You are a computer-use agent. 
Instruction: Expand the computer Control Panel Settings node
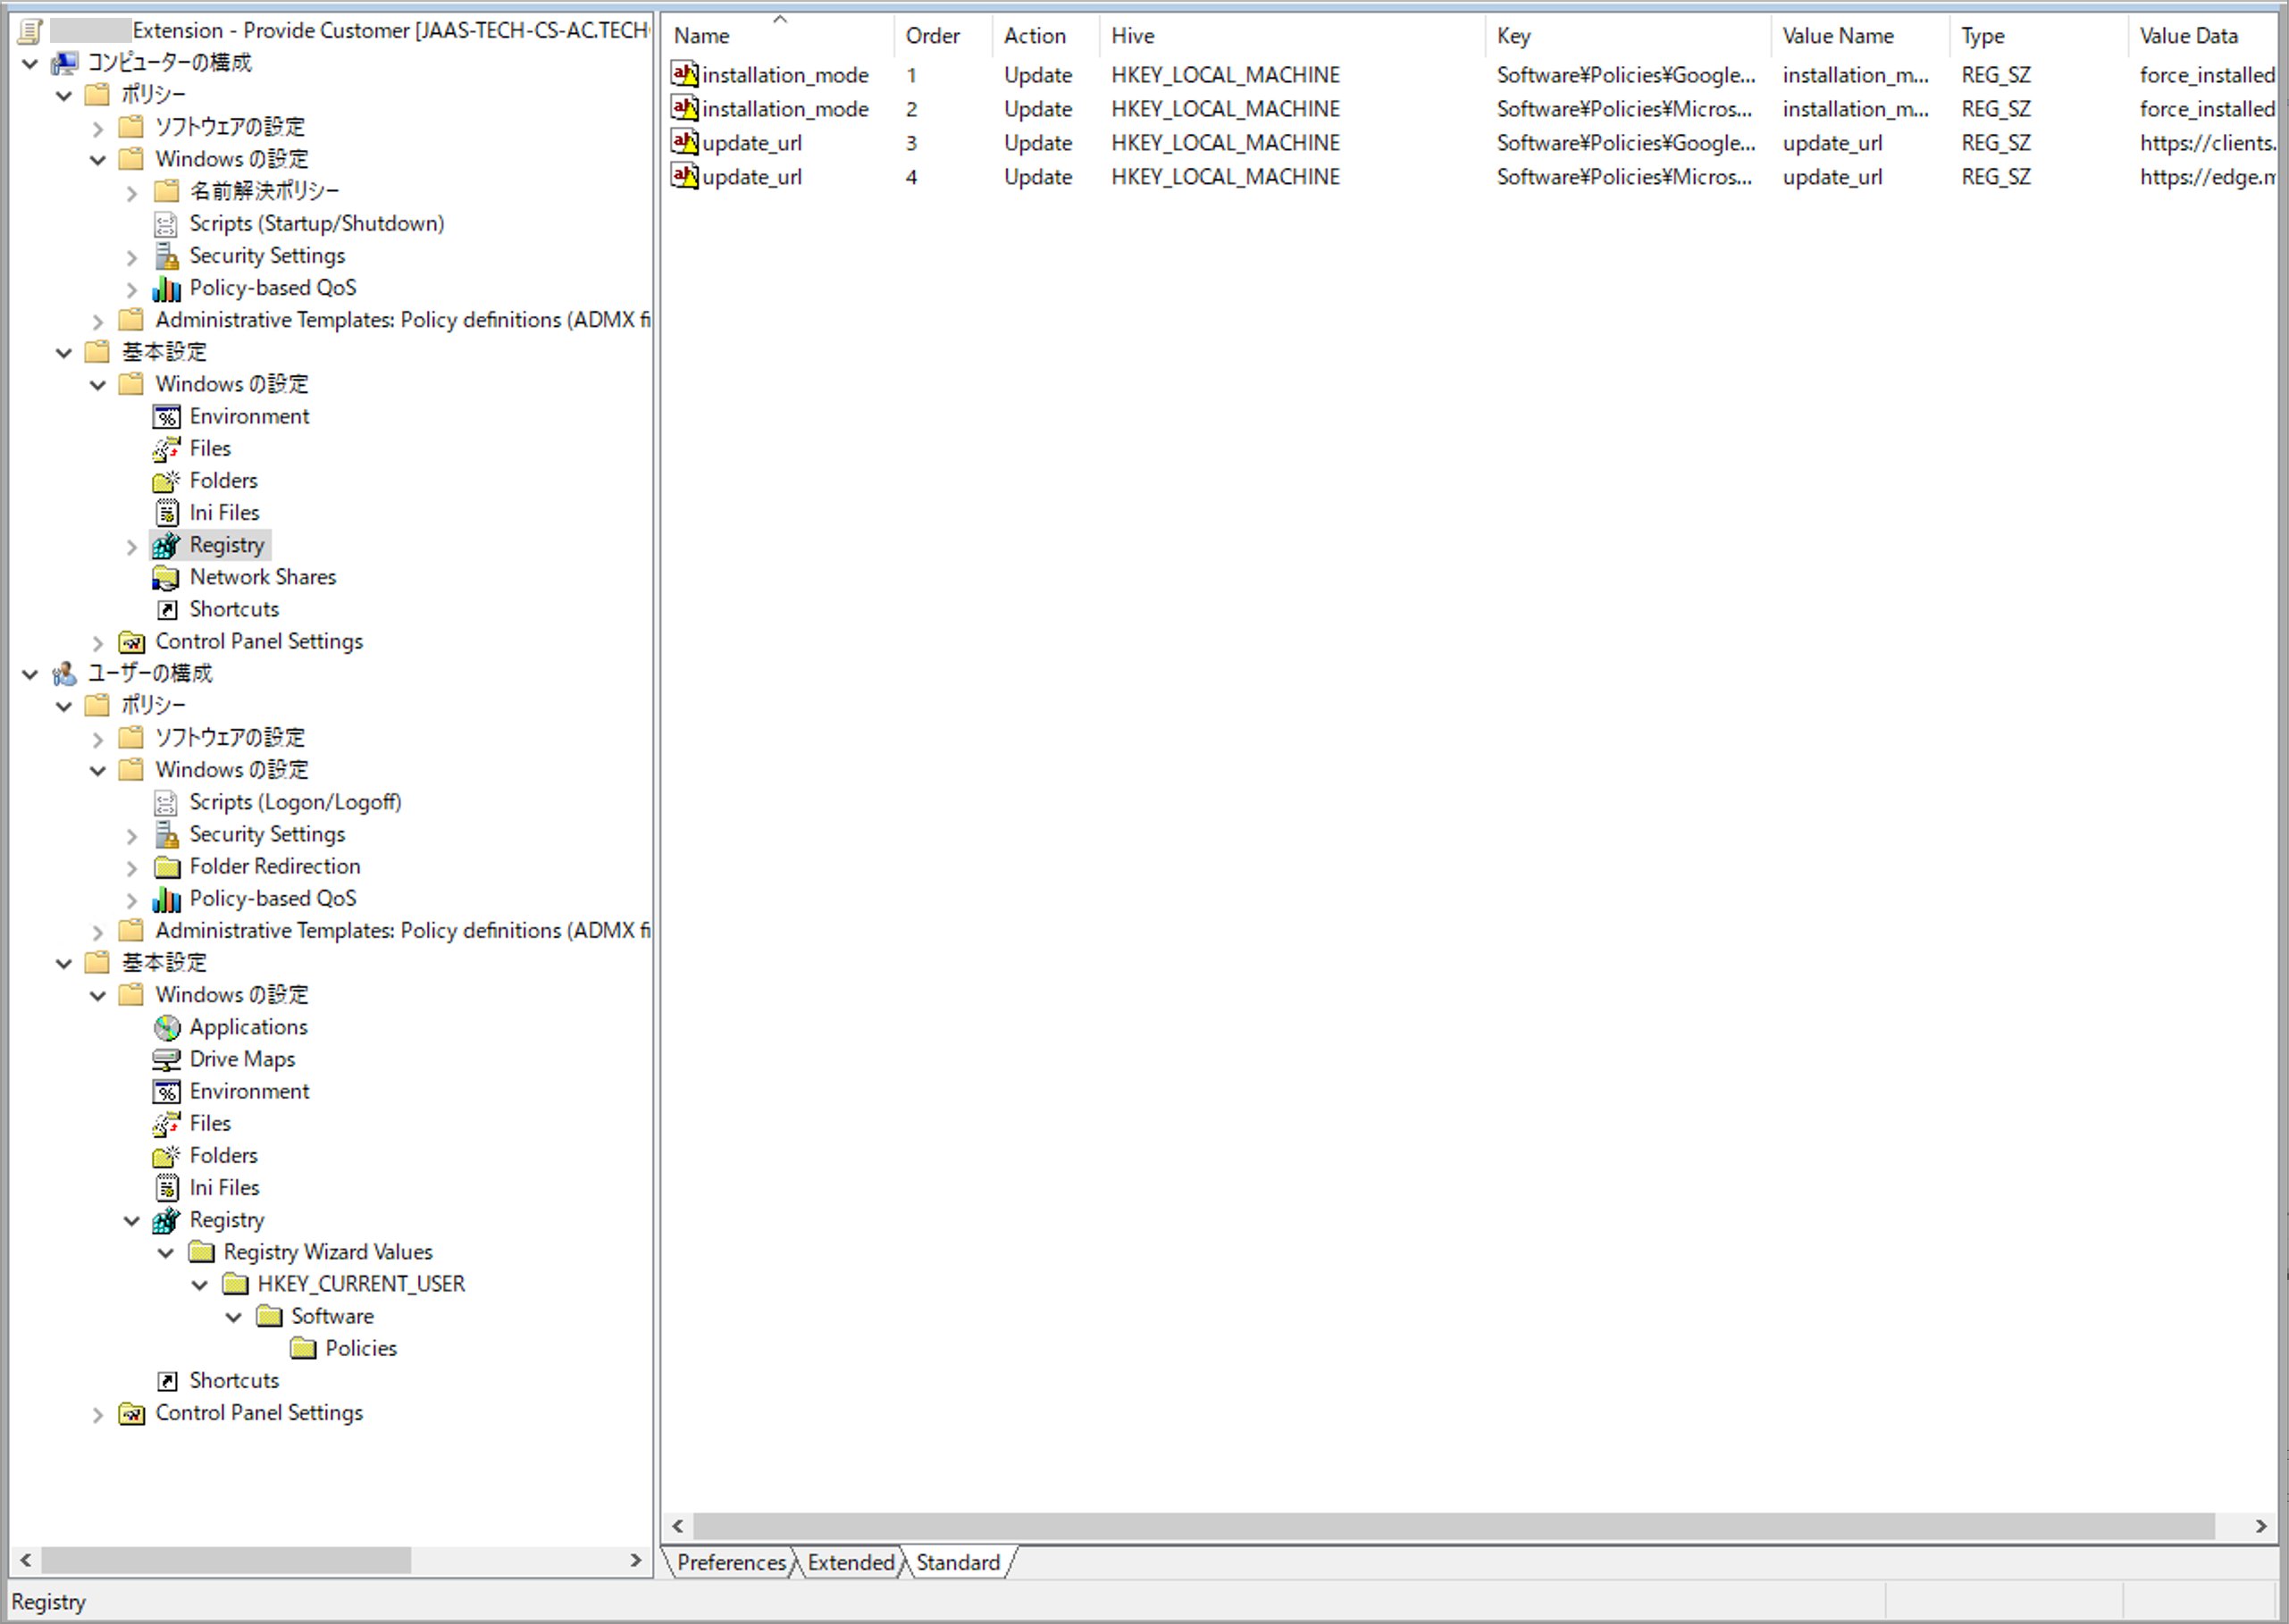98,643
